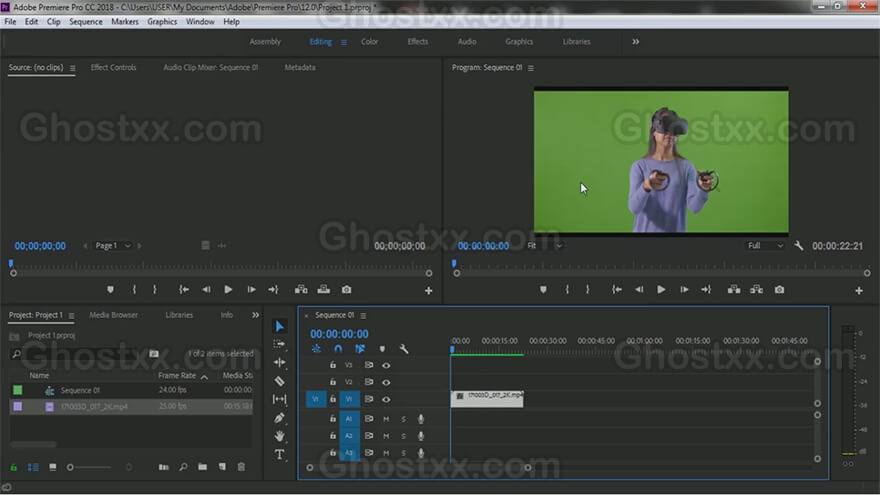Toggle linked selection in timeline
This screenshot has width=880, height=495.
click(x=360, y=349)
